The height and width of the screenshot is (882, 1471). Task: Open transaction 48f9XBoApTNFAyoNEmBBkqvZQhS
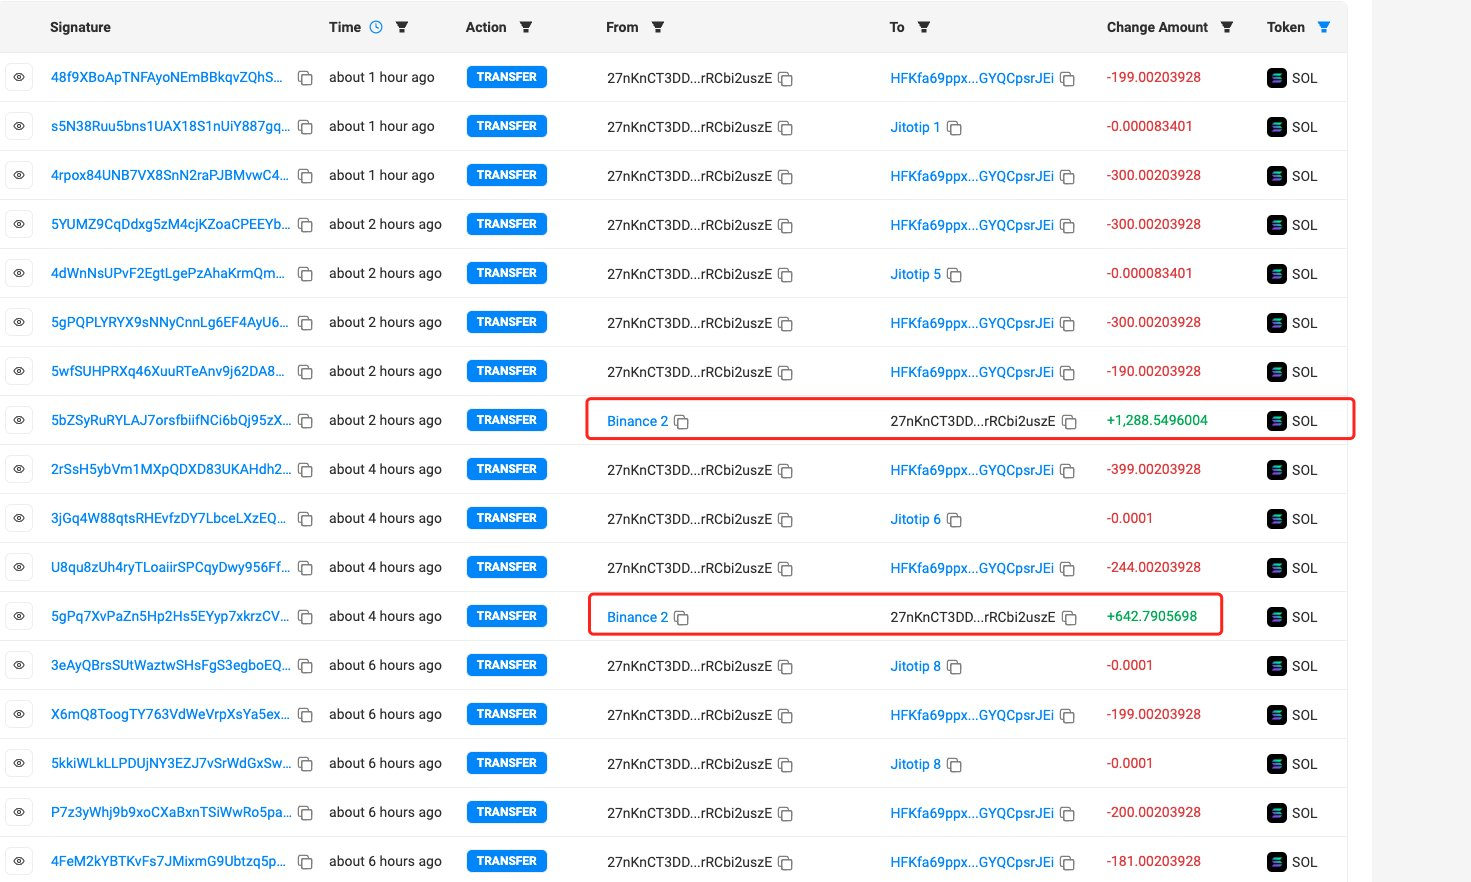pyautogui.click(x=167, y=77)
